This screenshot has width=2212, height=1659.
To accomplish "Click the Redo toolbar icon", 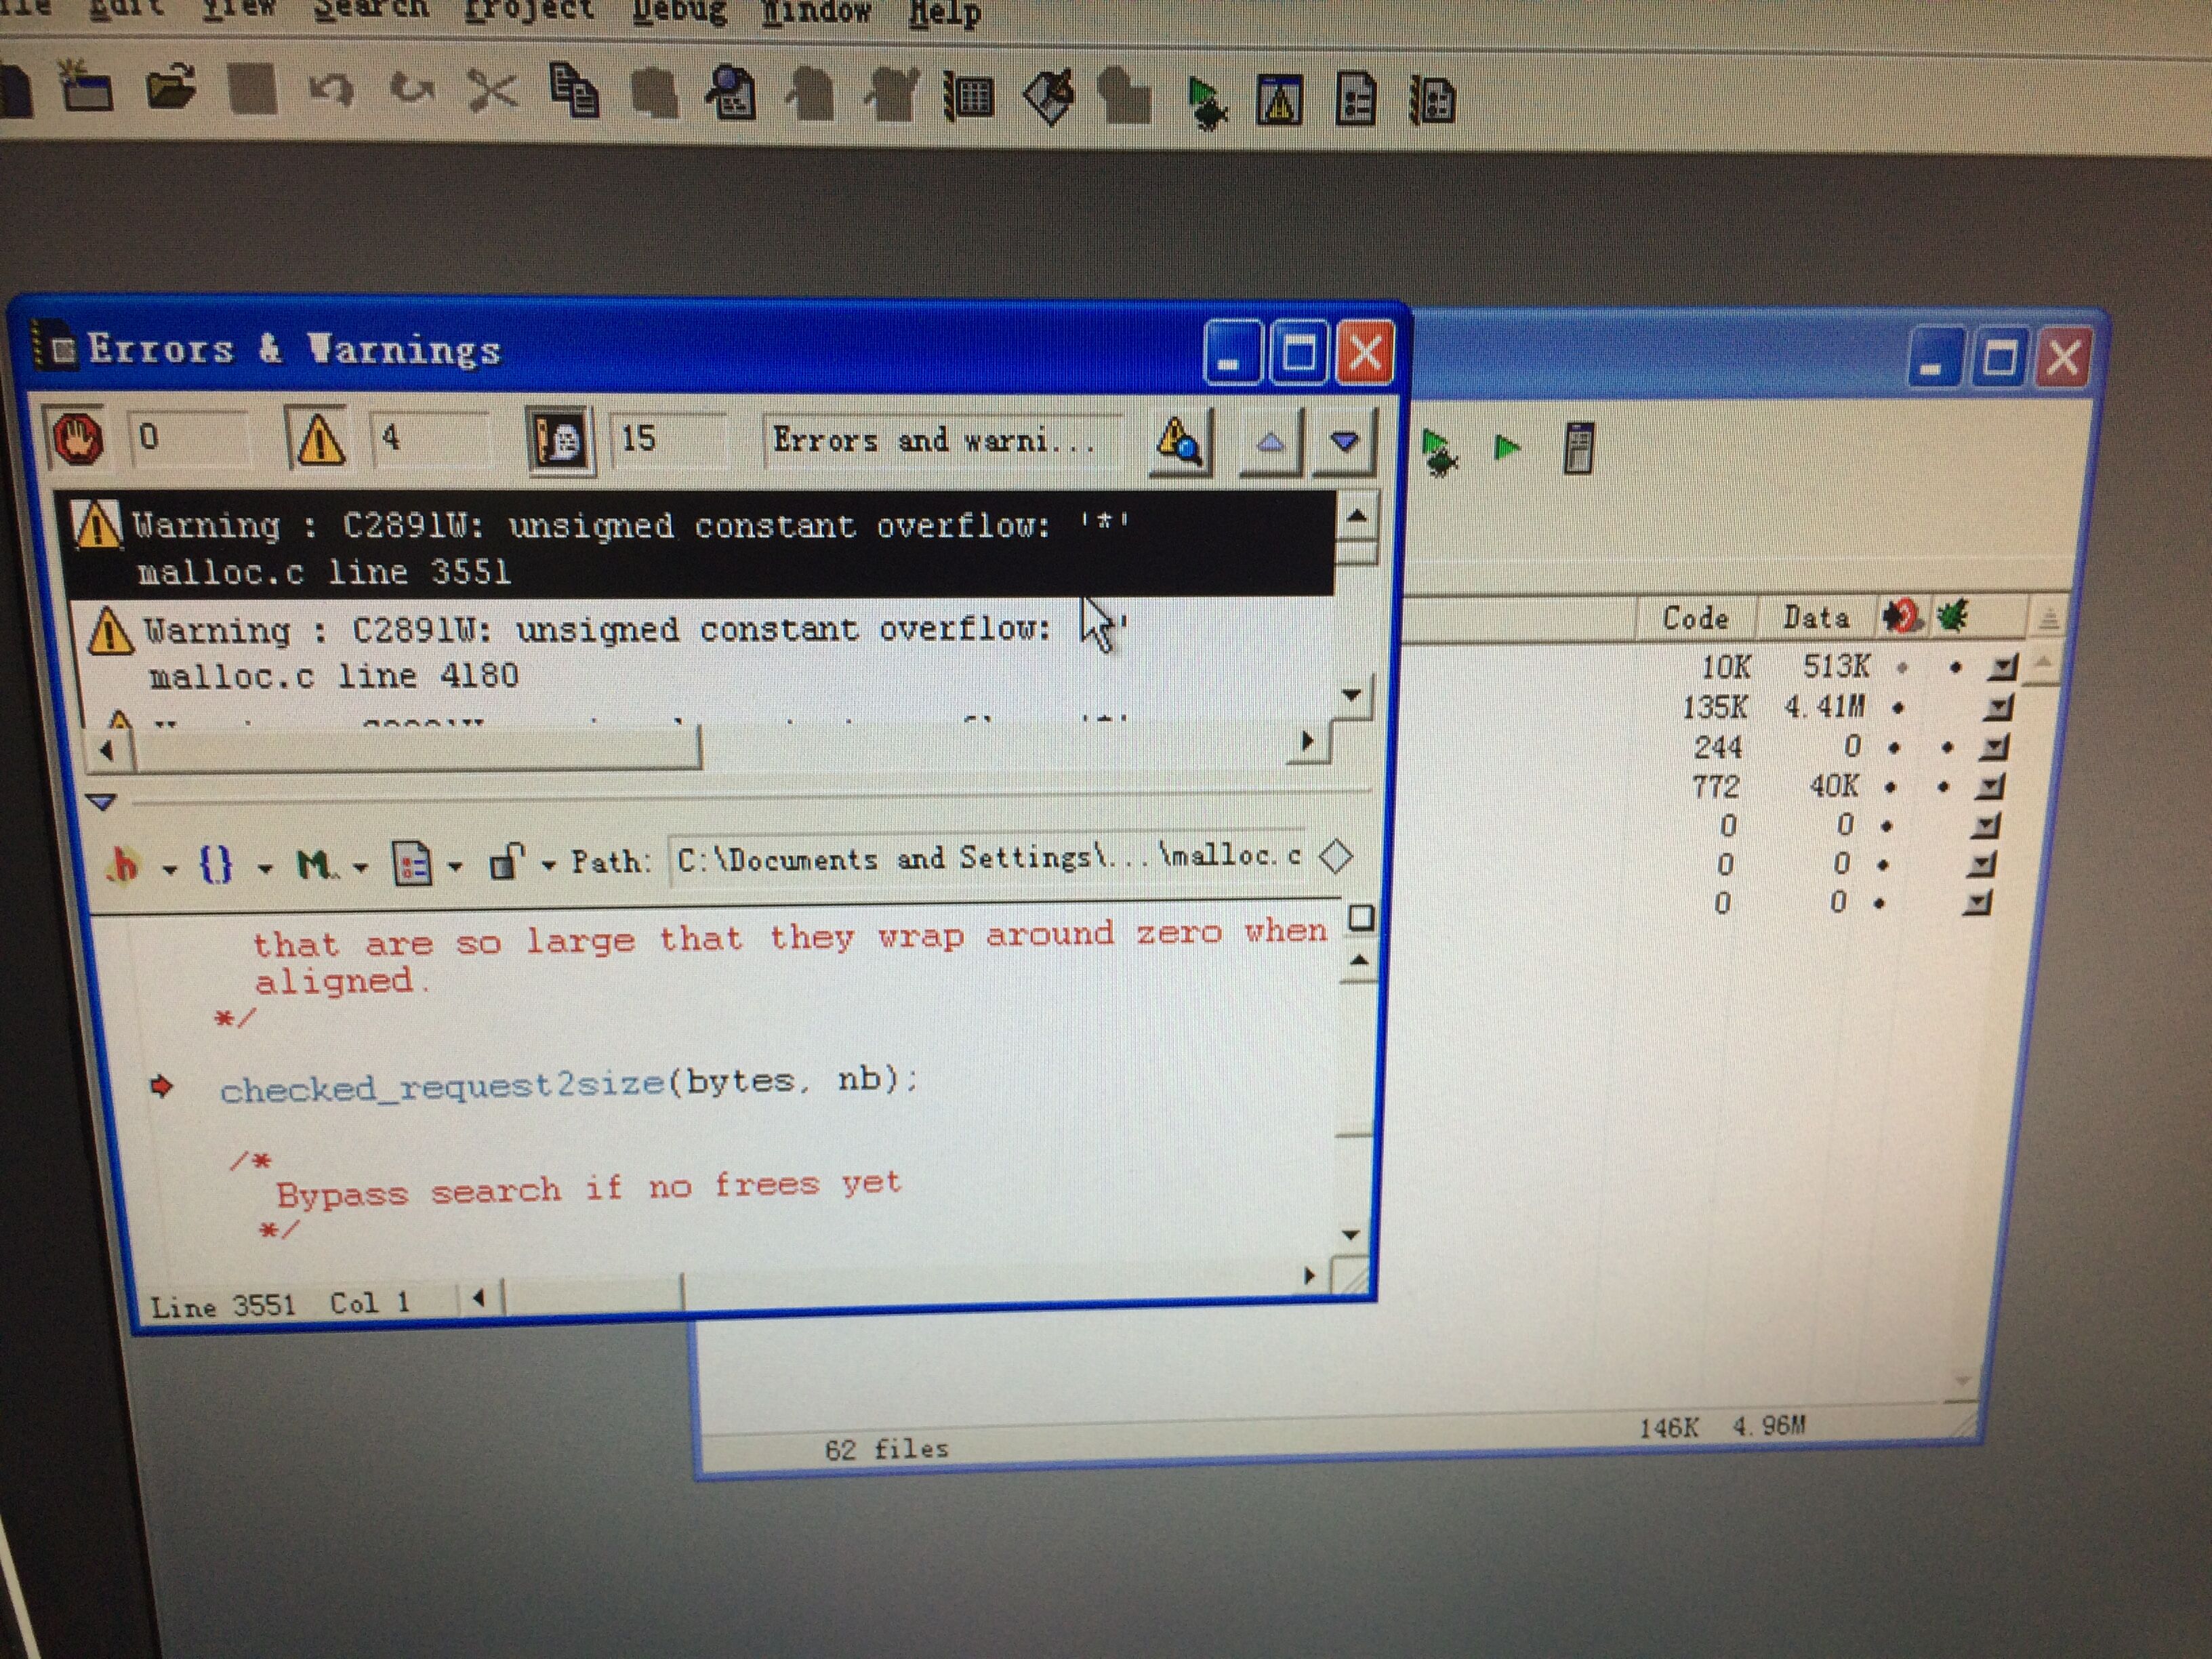I will click(412, 90).
